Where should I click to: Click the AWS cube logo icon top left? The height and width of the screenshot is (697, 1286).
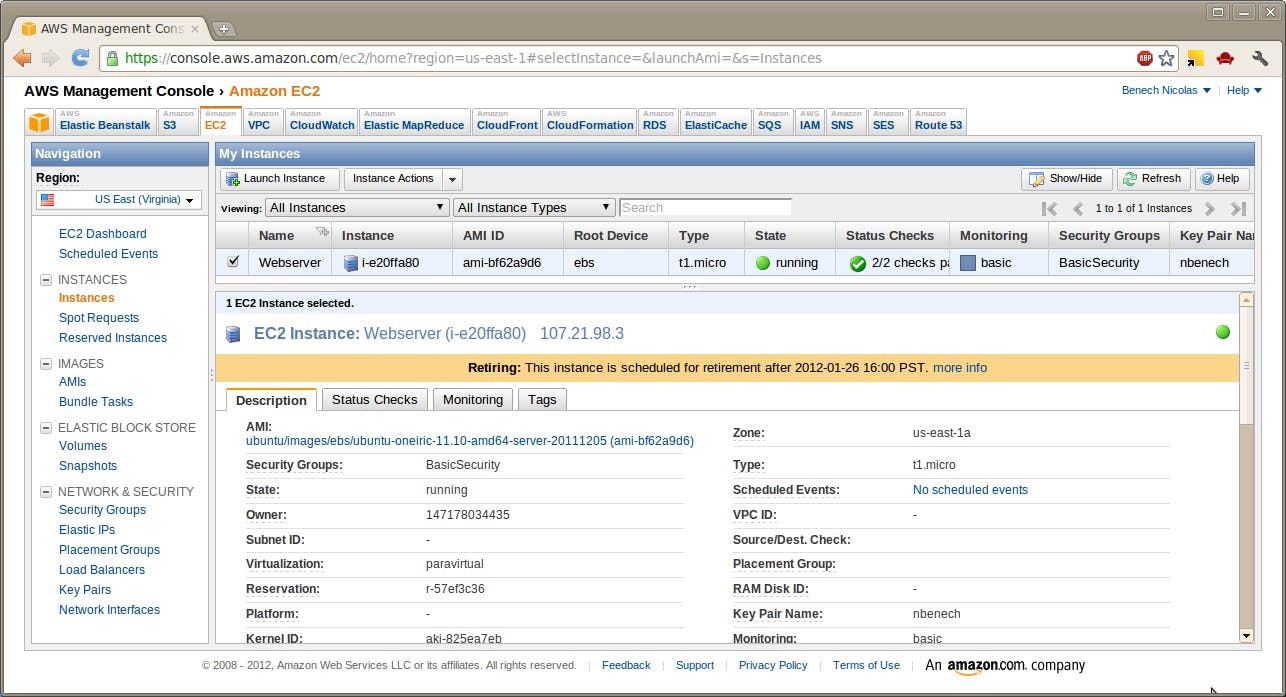pos(39,121)
